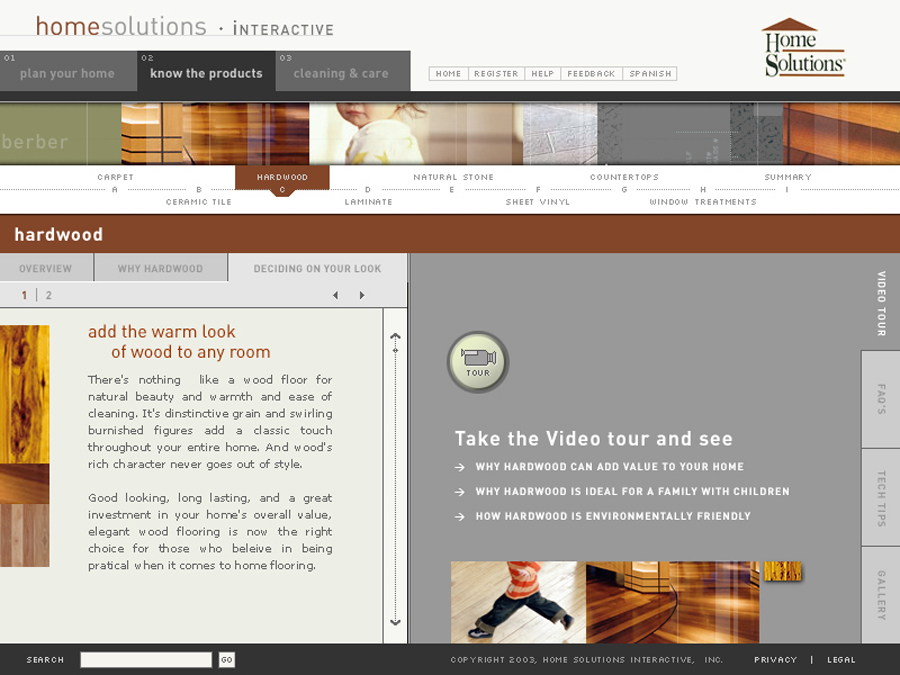Viewport: 900px width, 675px height.
Task: Click scroll up arrow in text panel
Action: tap(395, 336)
